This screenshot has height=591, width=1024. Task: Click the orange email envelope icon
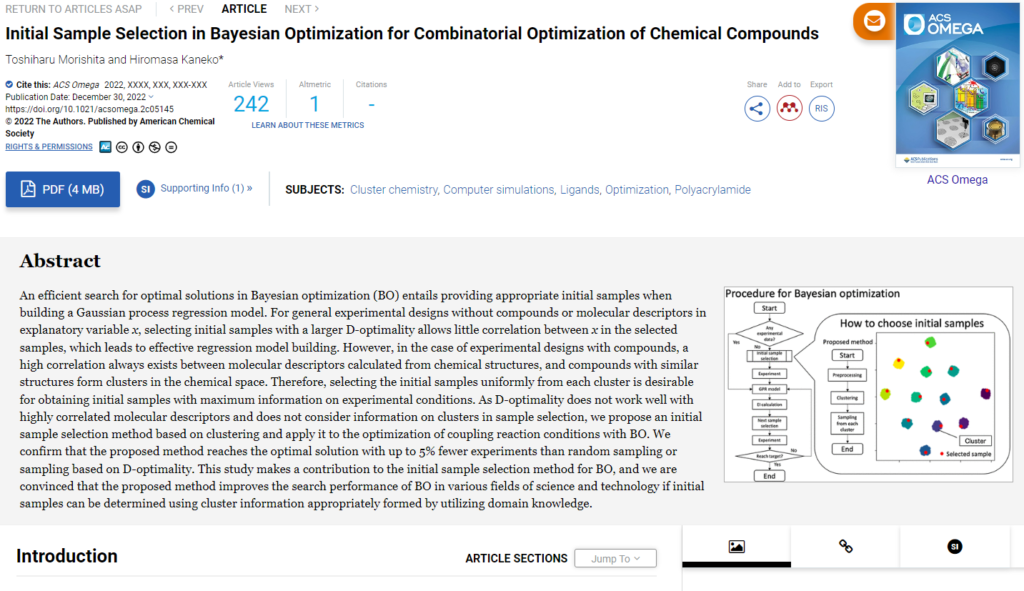(873, 20)
